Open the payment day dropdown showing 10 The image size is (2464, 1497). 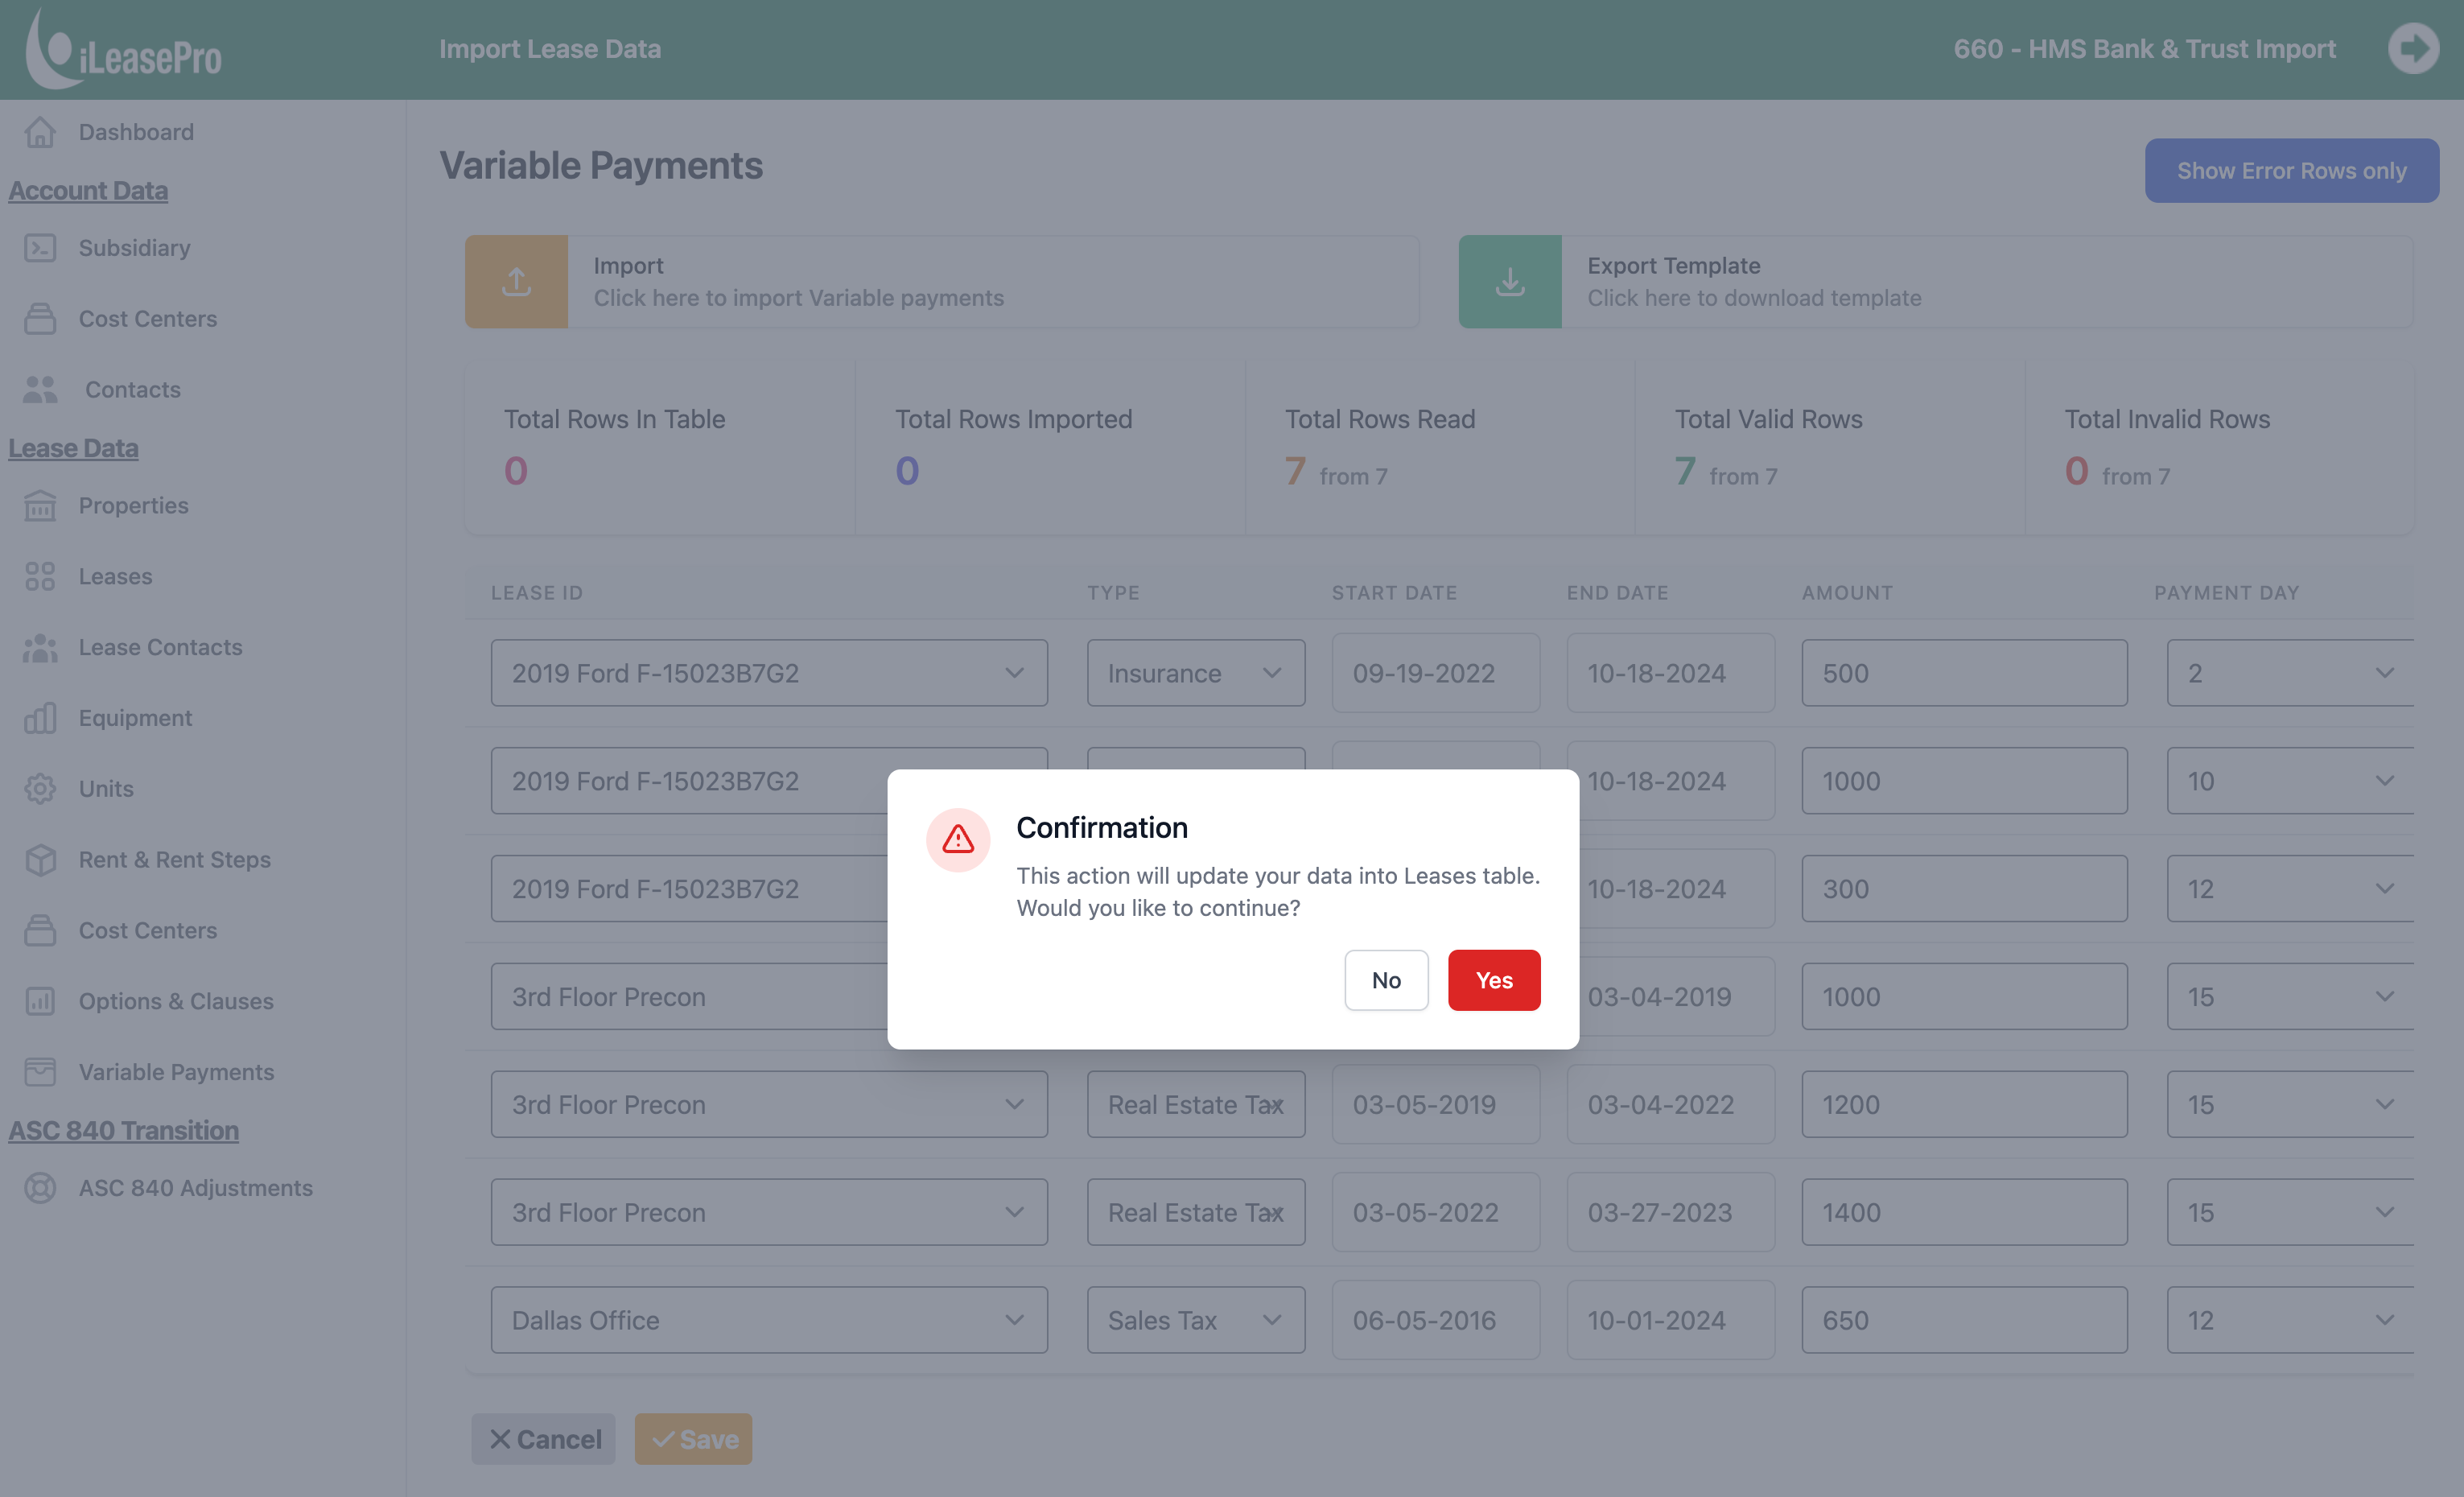tap(2290, 781)
